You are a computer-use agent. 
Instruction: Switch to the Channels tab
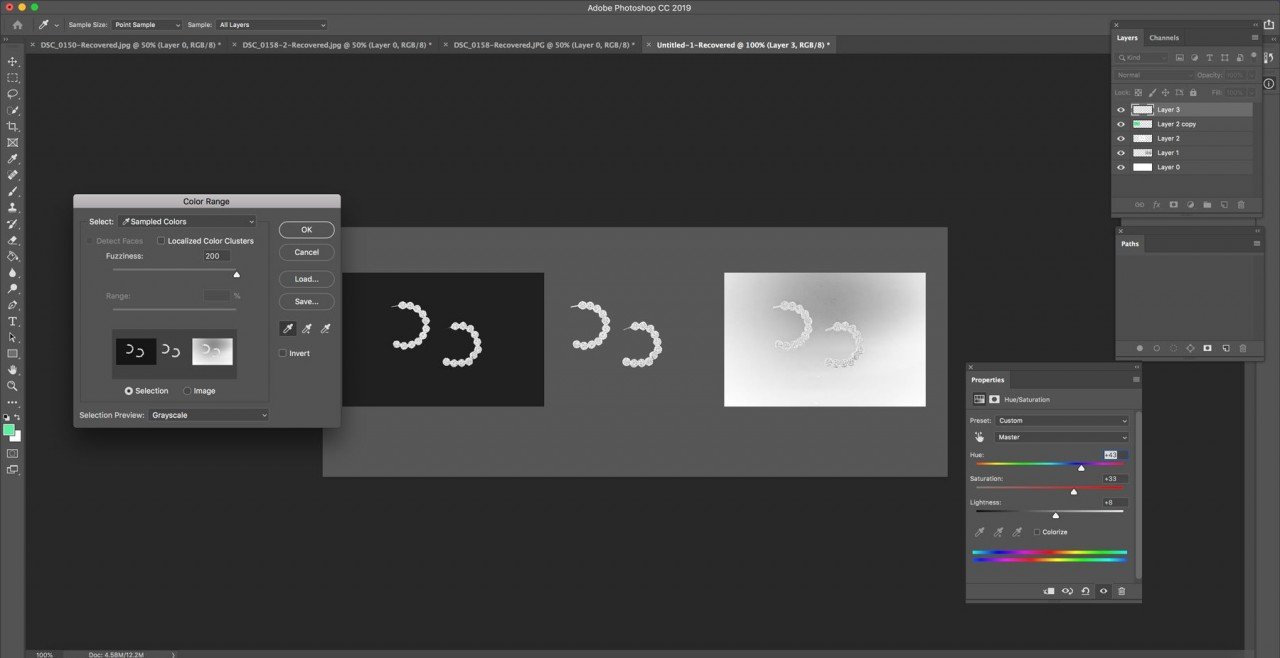(1164, 38)
